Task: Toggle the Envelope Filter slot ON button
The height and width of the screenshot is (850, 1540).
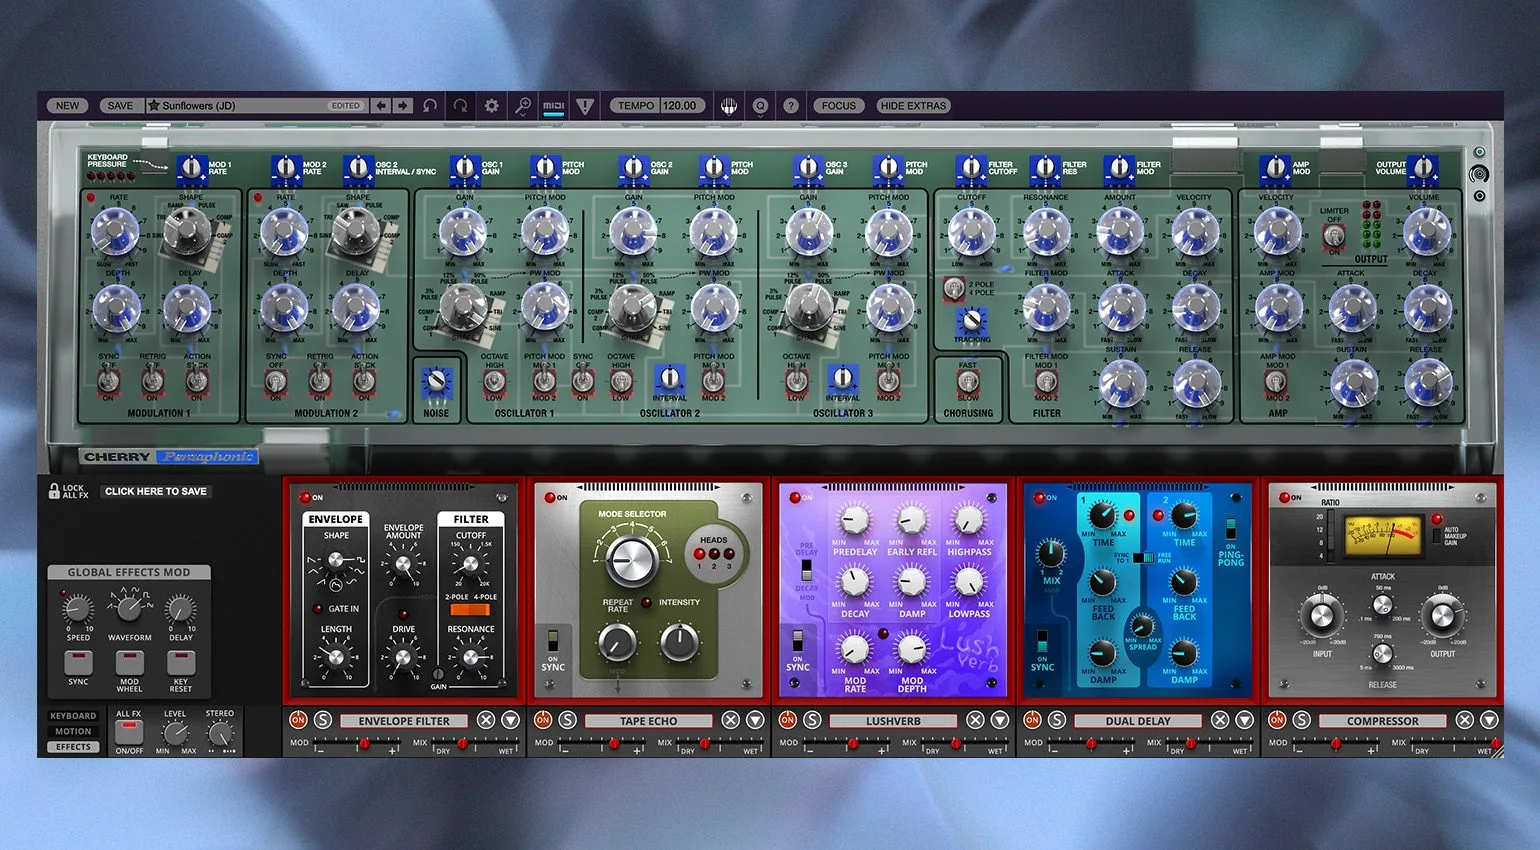Action: click(298, 720)
